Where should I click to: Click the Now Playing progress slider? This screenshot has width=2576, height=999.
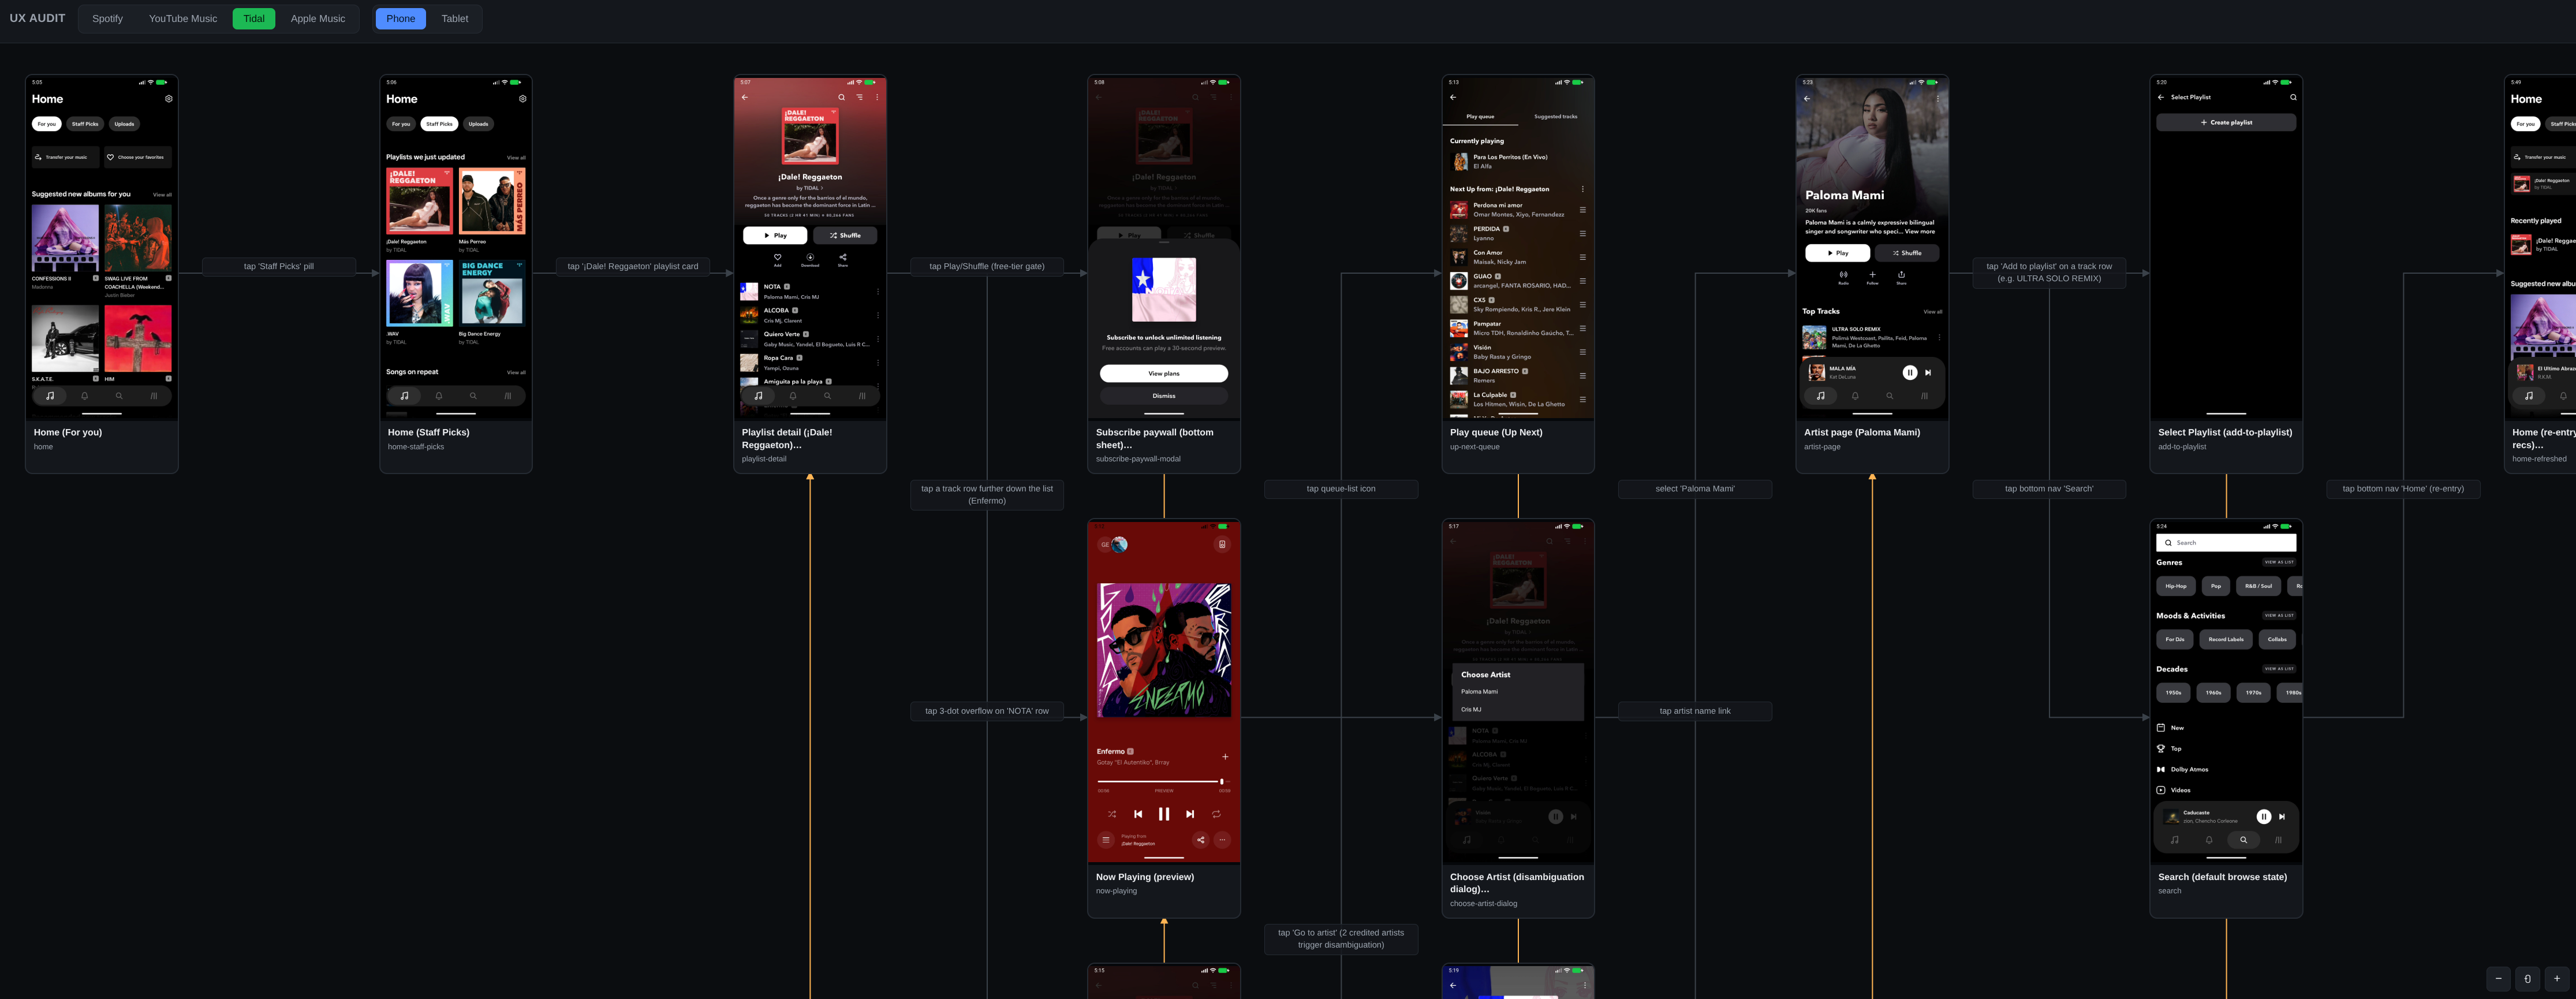[x=1164, y=781]
